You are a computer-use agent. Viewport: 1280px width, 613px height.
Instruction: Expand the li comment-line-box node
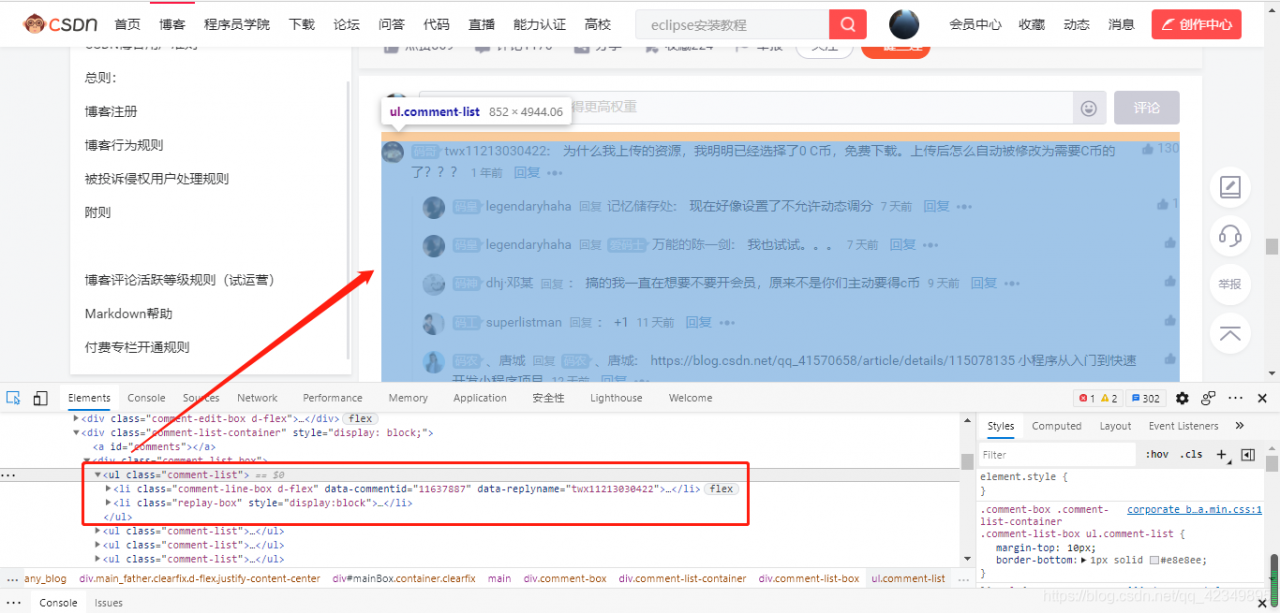[x=108, y=489]
